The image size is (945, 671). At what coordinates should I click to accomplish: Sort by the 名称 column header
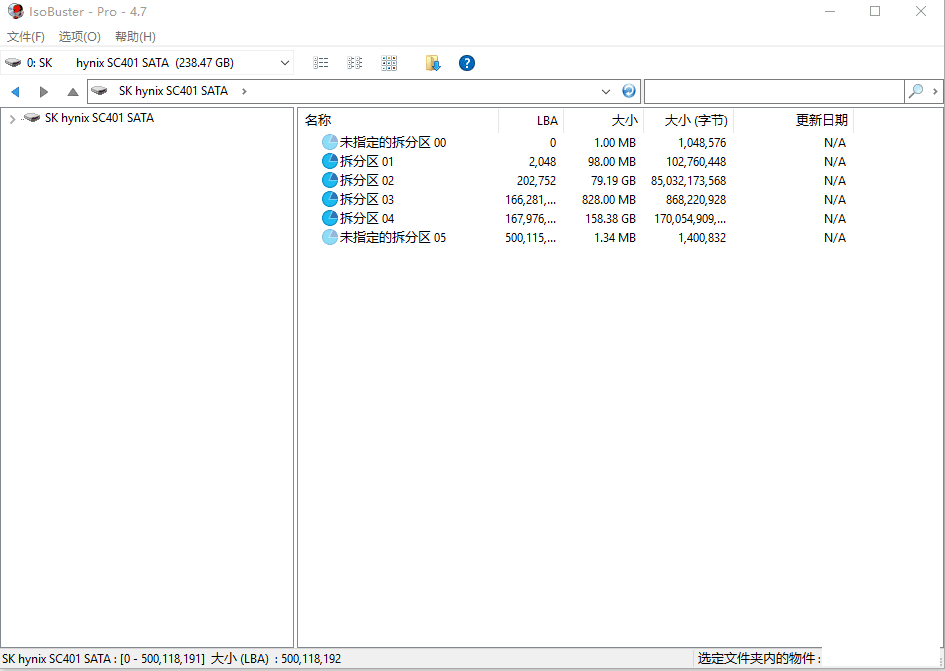click(x=398, y=121)
